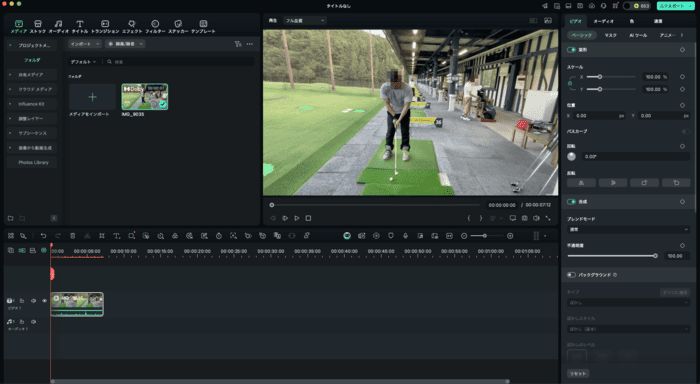Open the speed stopwatch tool

219,236
